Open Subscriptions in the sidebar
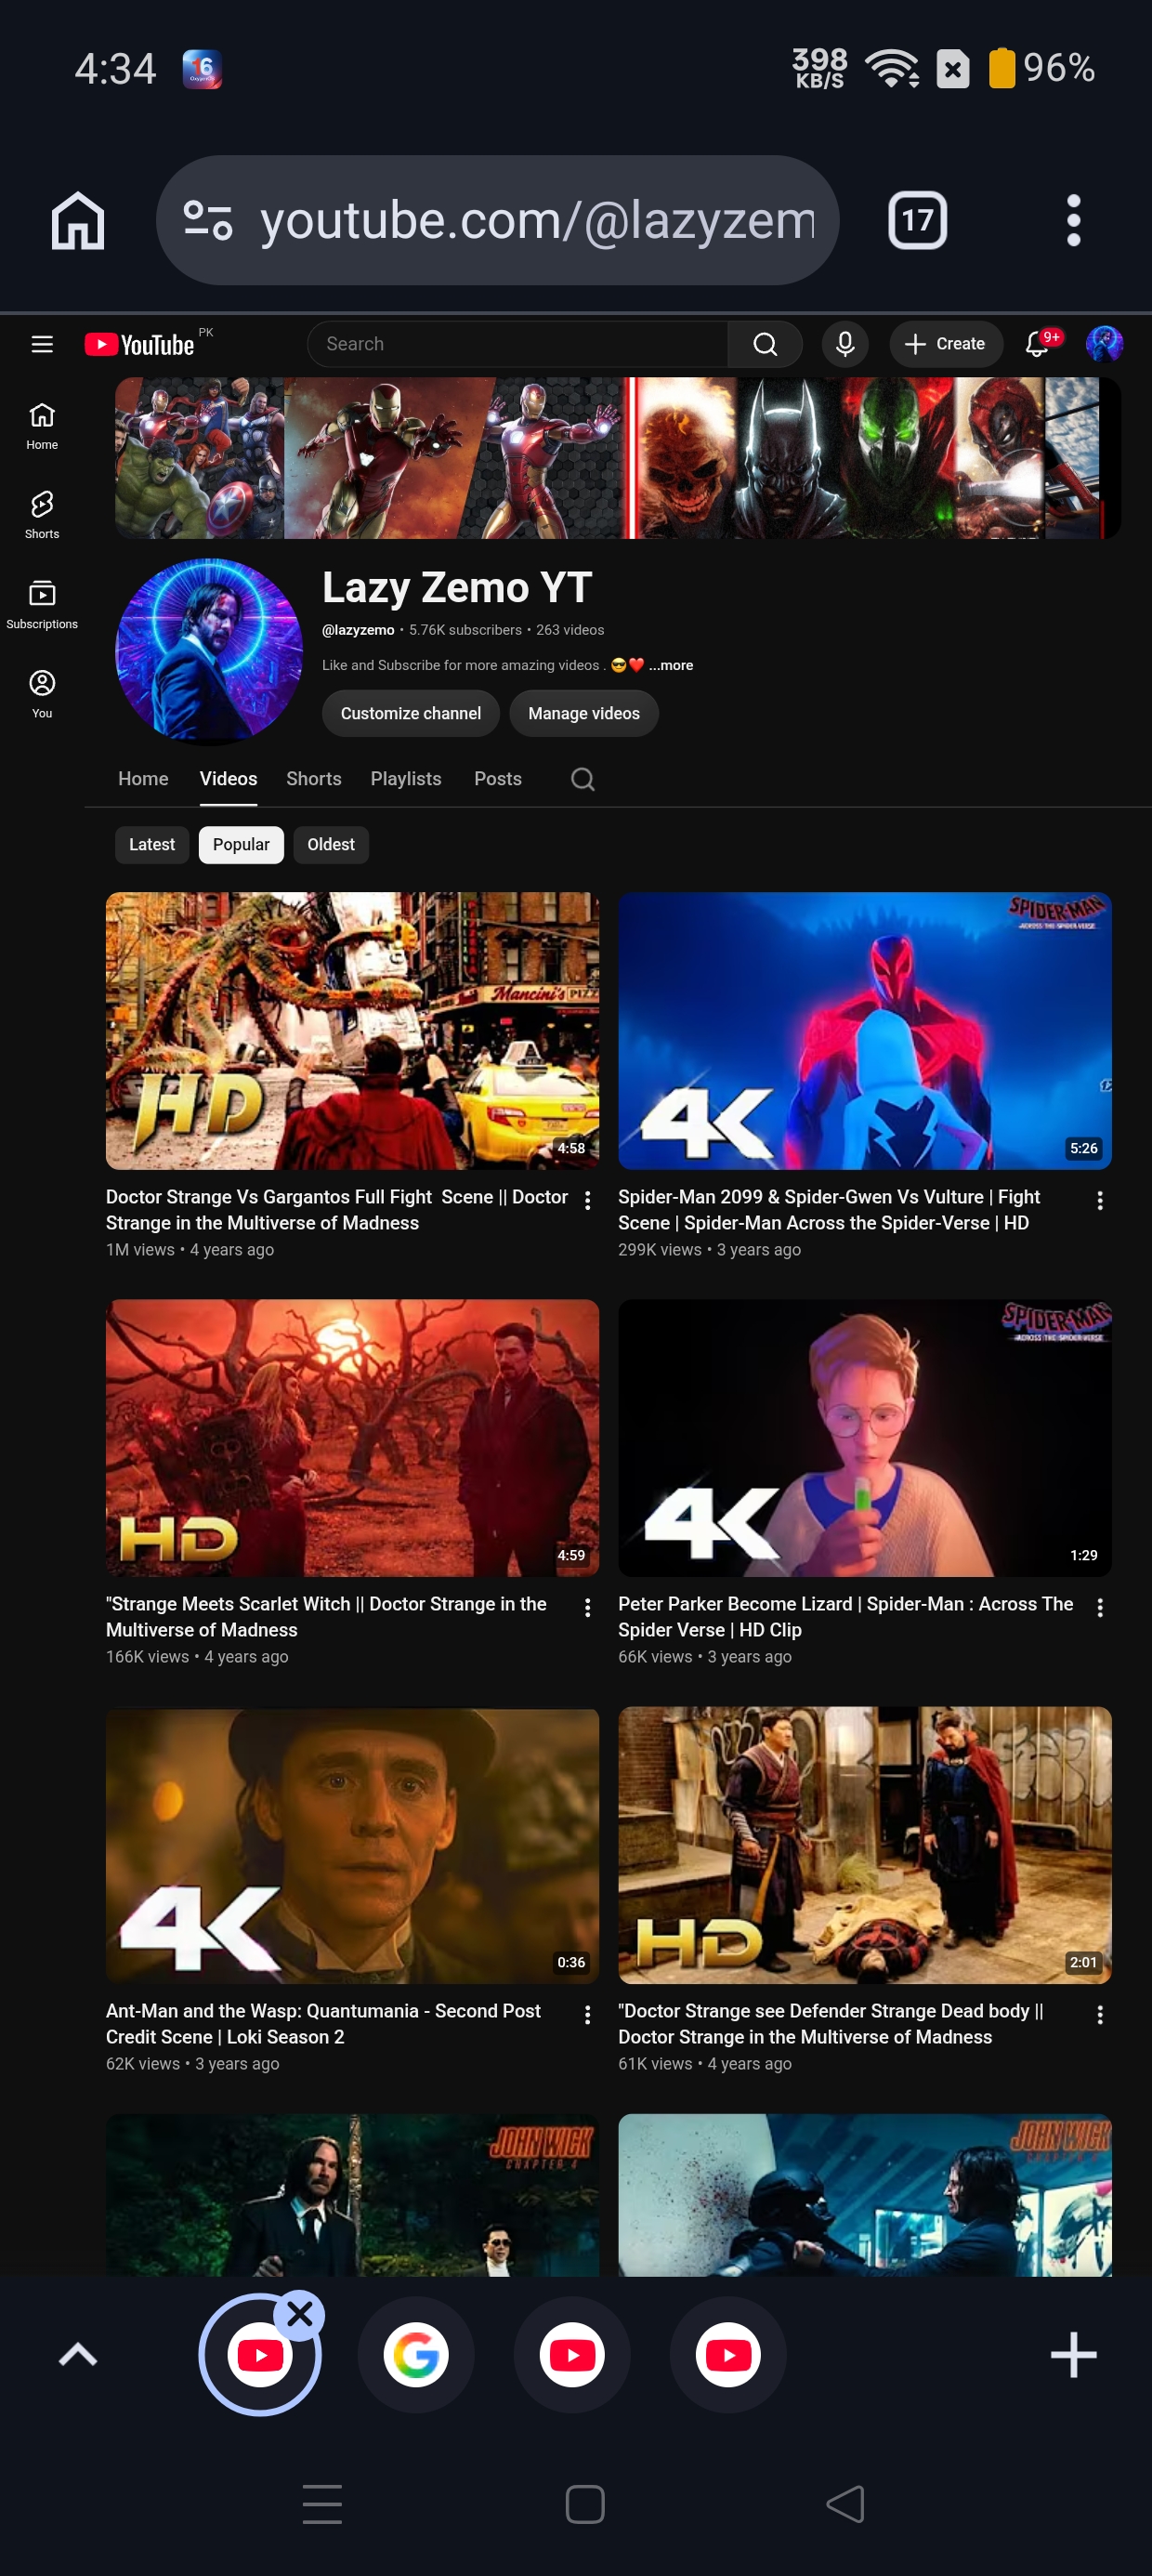 point(42,605)
